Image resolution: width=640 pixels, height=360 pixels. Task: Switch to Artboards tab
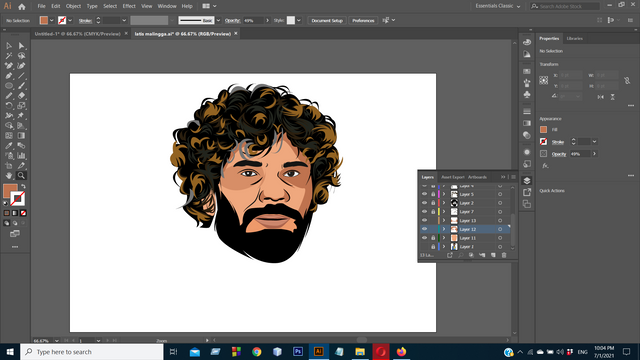[477, 177]
